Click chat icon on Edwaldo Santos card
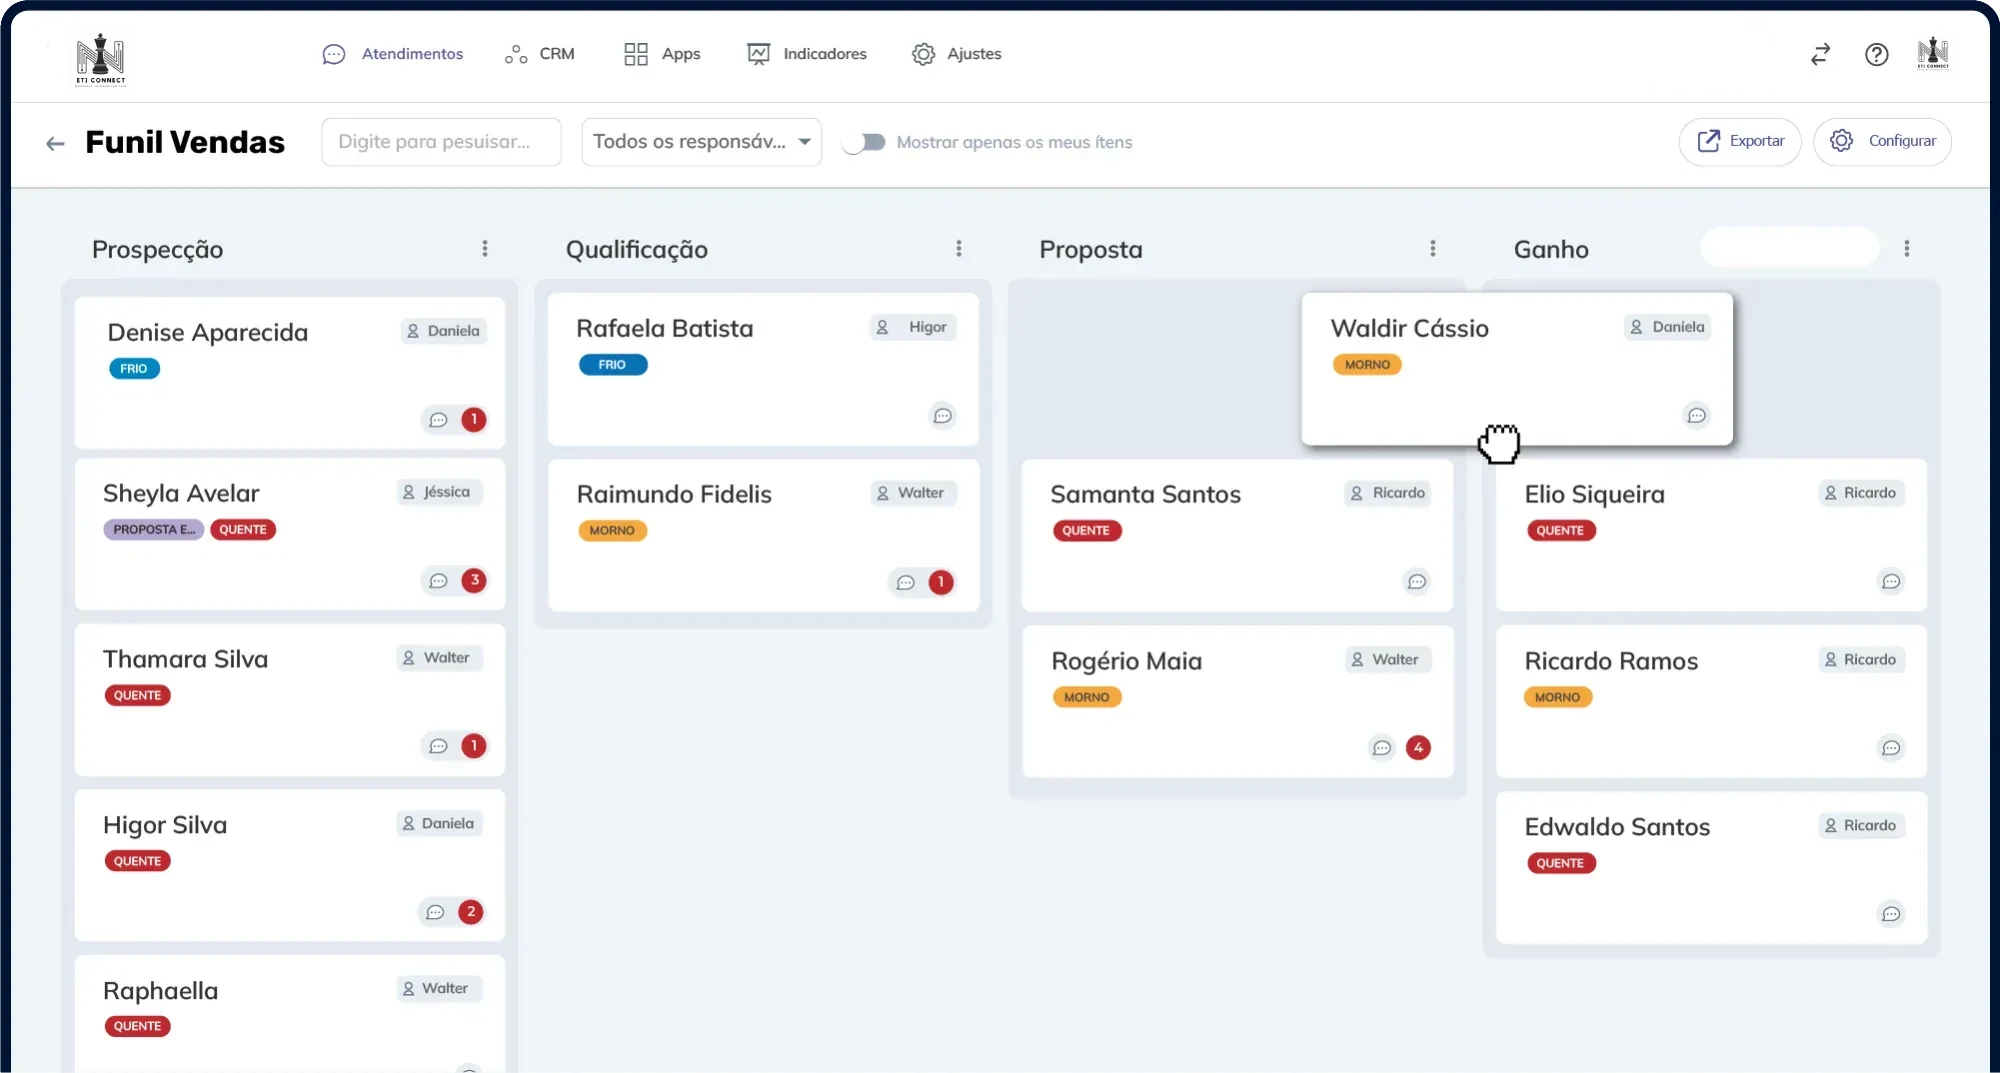Screen dimensions: 2000x1073 coord(1890,914)
